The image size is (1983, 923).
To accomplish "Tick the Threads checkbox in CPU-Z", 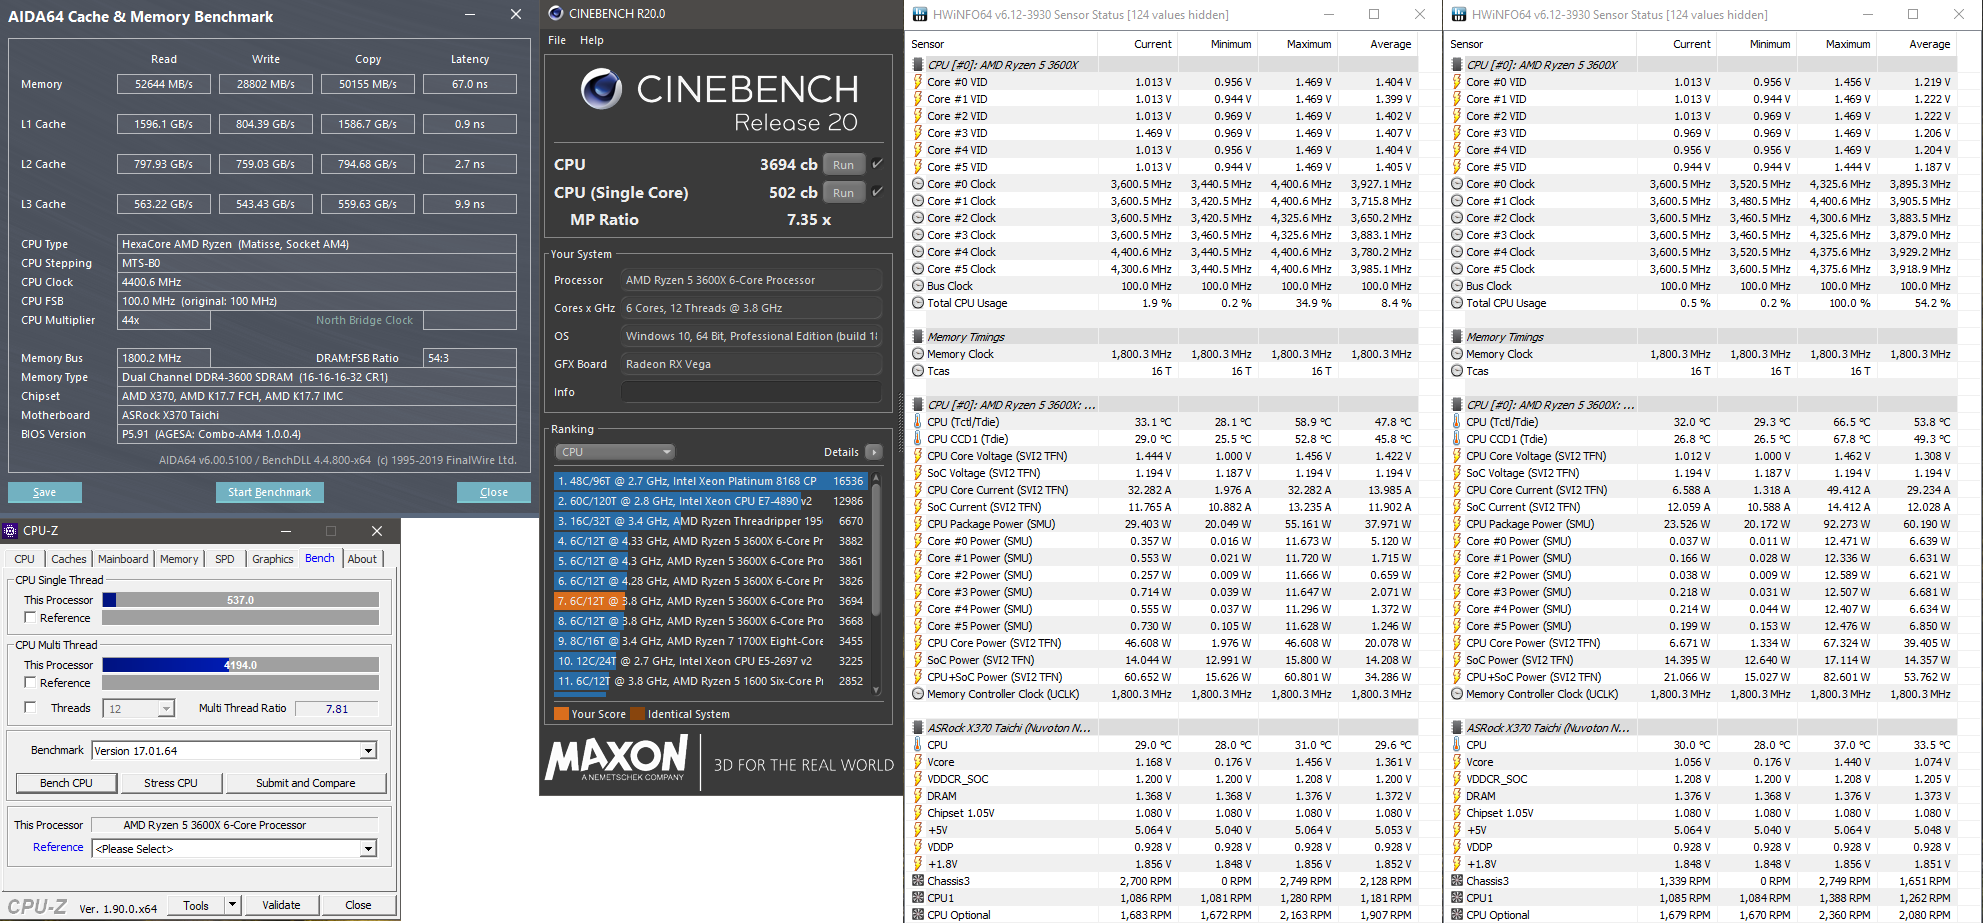I will tap(30, 708).
